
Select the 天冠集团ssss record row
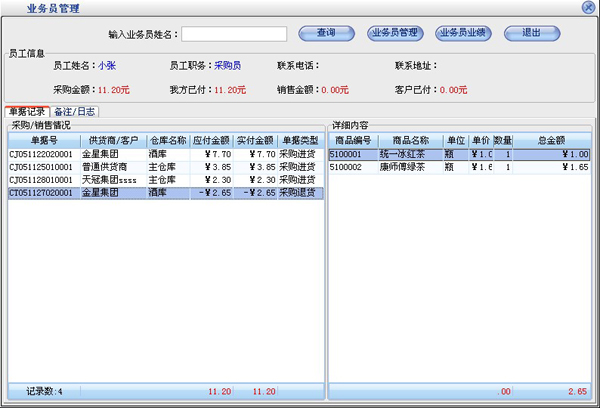112,179
